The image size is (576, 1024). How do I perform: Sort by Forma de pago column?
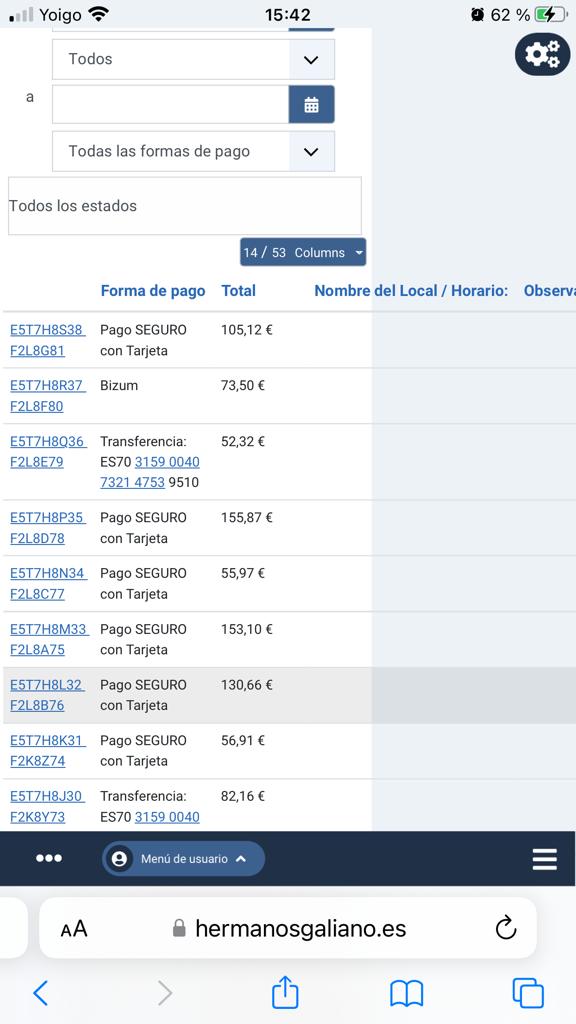click(x=153, y=291)
